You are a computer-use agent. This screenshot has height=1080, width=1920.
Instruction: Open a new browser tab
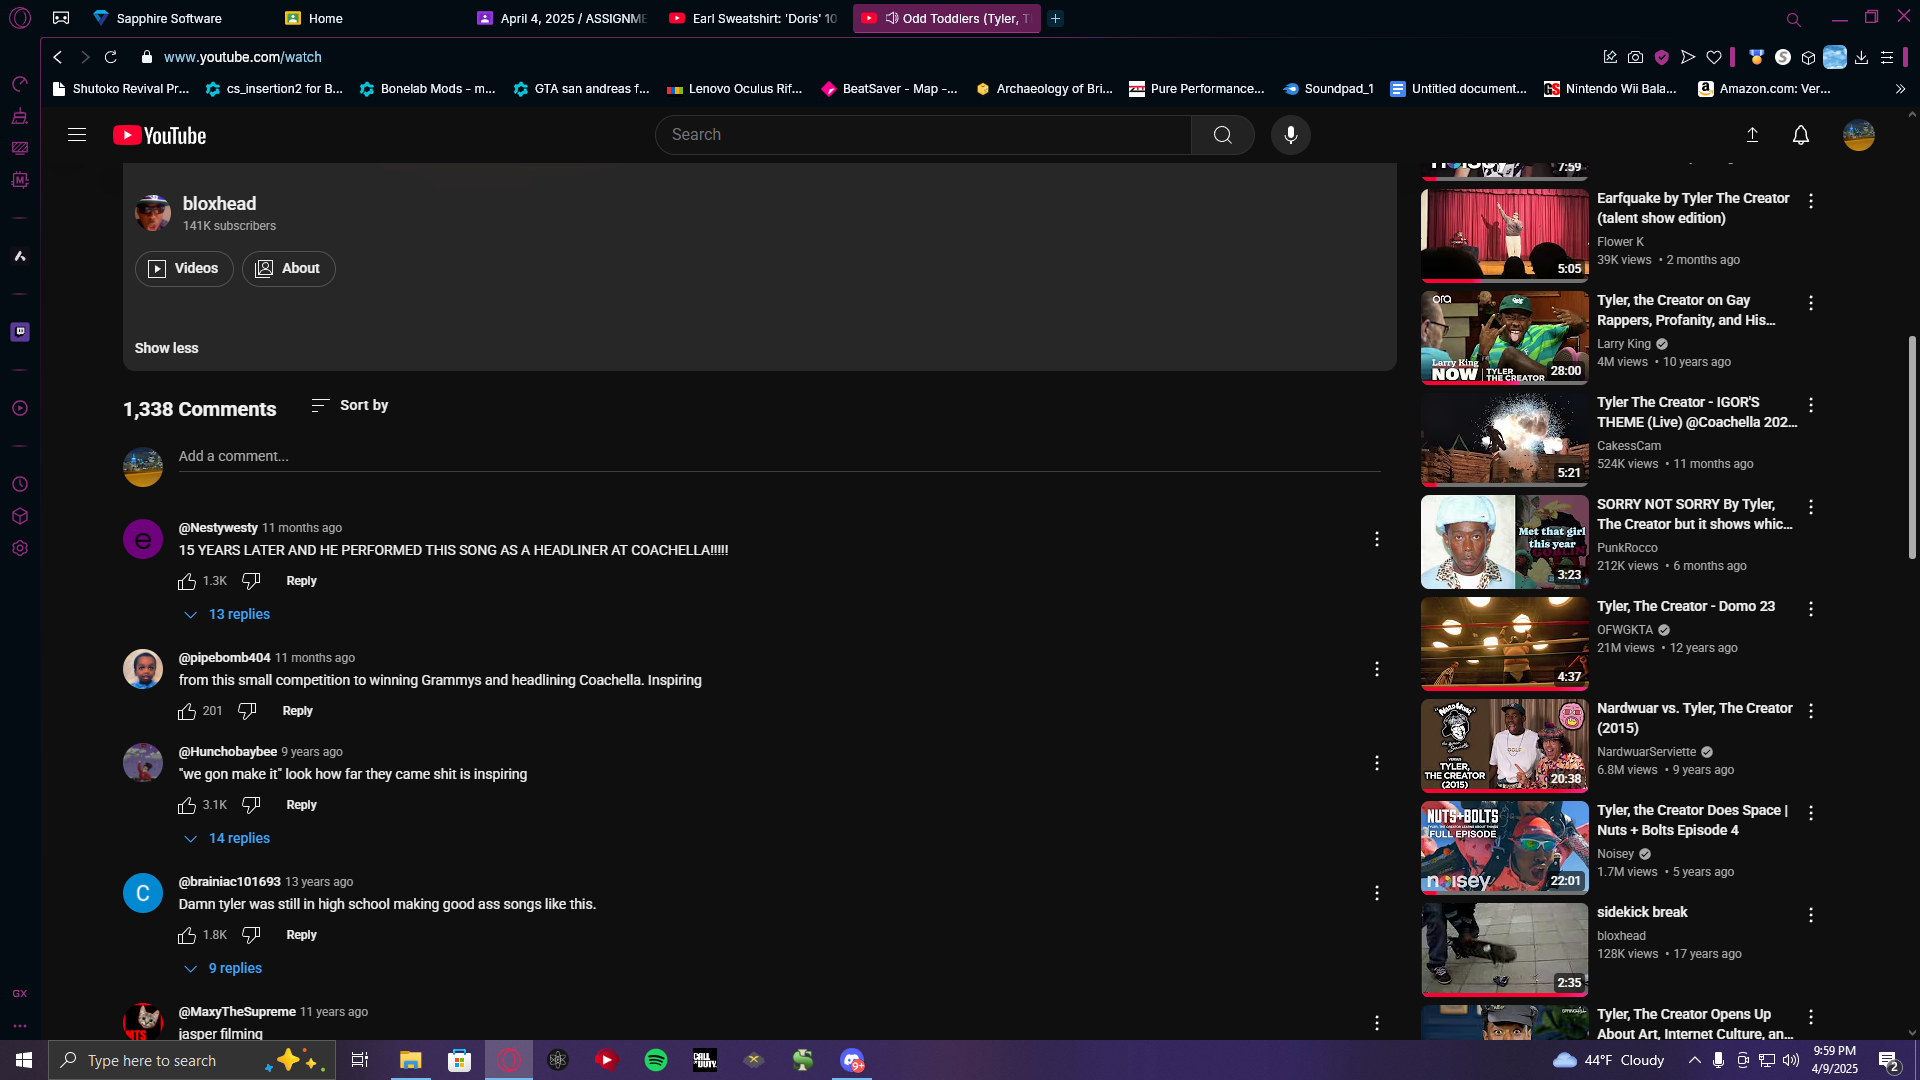1055,18
